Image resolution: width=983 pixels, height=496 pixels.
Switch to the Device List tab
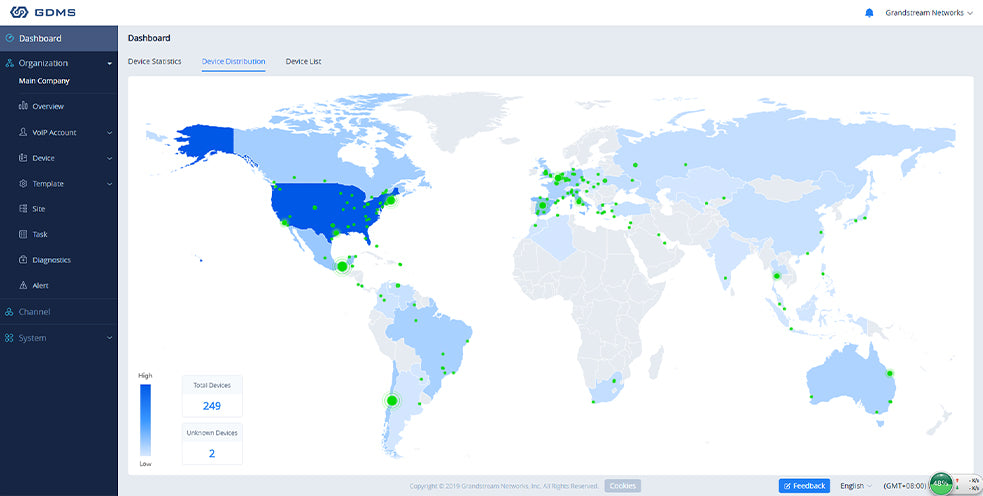coord(303,61)
